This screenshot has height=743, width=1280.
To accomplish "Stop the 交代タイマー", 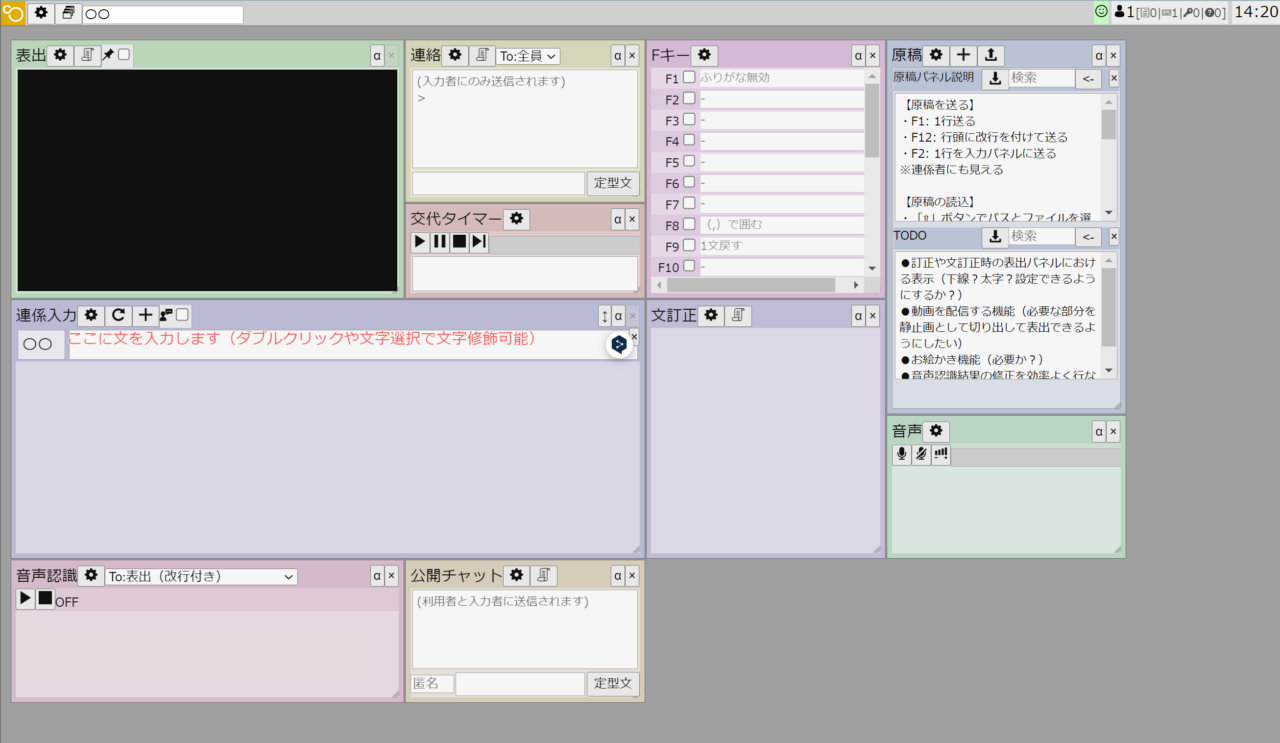I will coord(459,242).
